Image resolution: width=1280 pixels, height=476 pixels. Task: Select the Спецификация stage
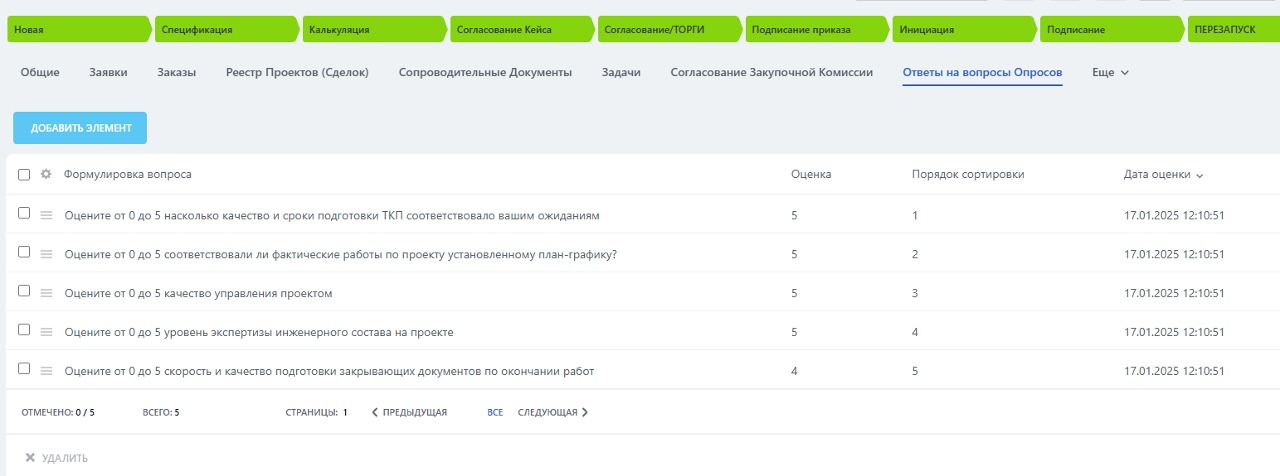point(228,30)
